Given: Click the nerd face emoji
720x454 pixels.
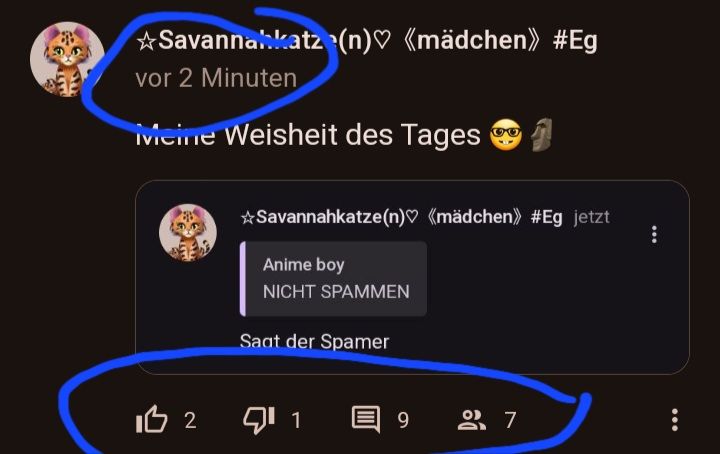Looking at the screenshot, I should (506, 135).
